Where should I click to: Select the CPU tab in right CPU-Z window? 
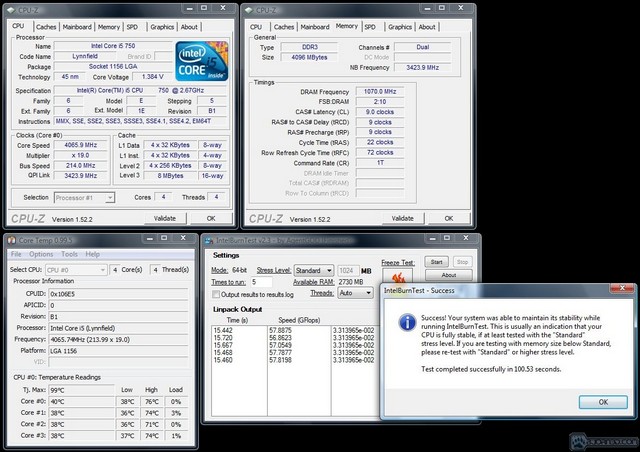pos(256,27)
